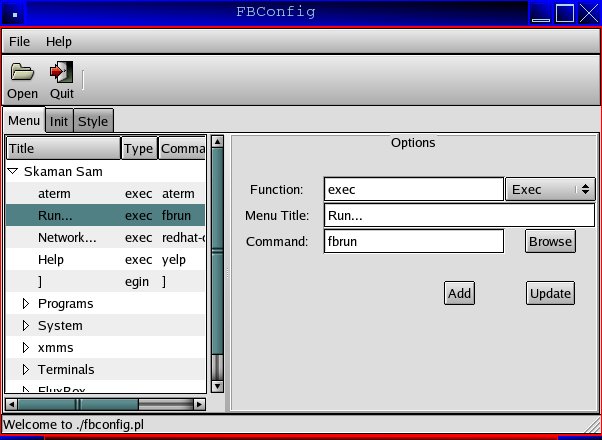Click the vertical scrollbar down arrow

click(x=217, y=386)
